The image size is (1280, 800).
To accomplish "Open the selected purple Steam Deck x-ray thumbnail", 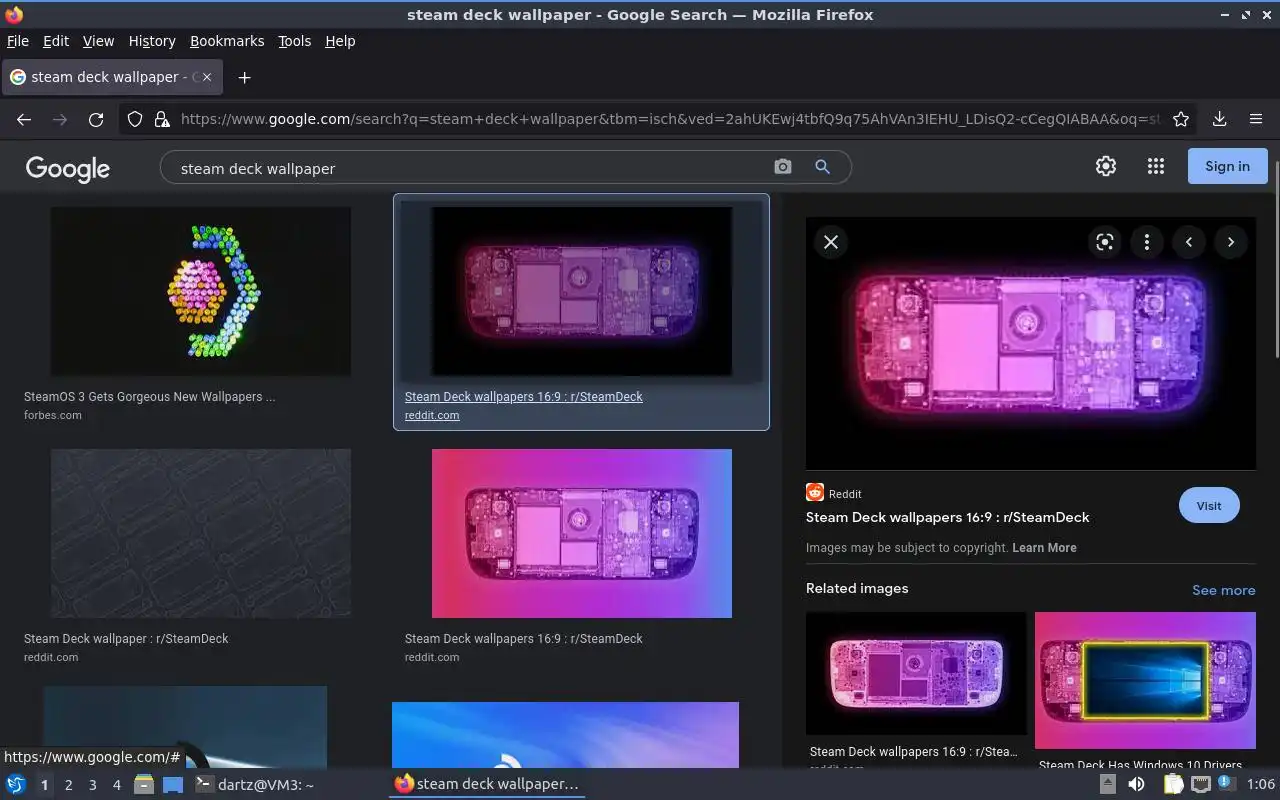I will point(581,291).
